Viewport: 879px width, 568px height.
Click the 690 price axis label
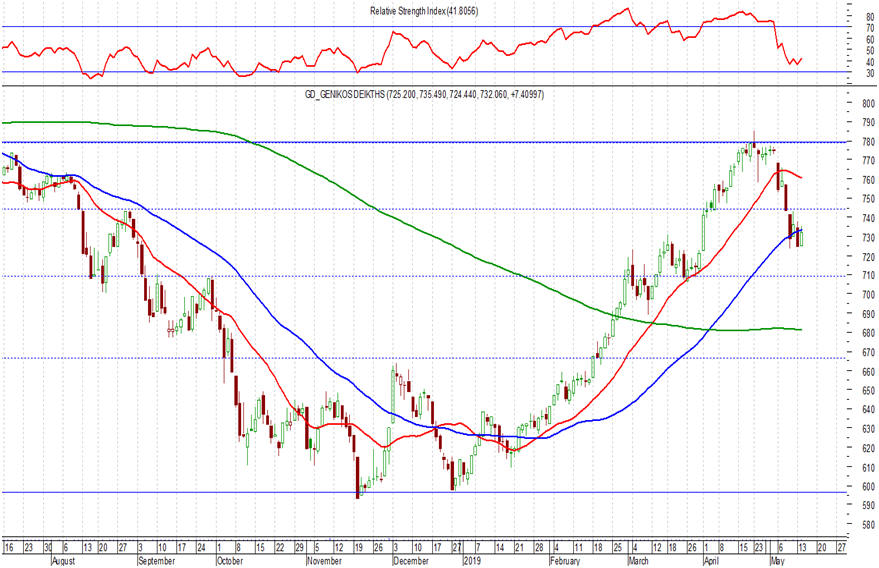(x=868, y=313)
